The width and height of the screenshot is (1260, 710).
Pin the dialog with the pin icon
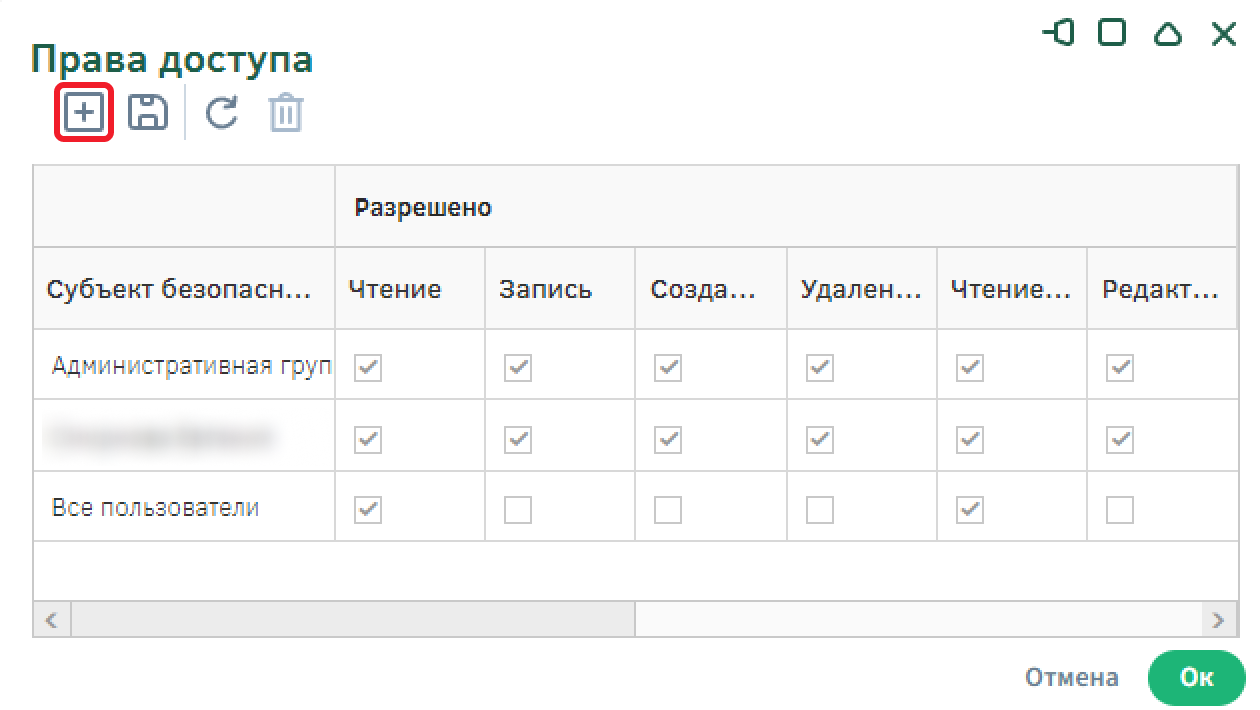pyautogui.click(x=1058, y=34)
